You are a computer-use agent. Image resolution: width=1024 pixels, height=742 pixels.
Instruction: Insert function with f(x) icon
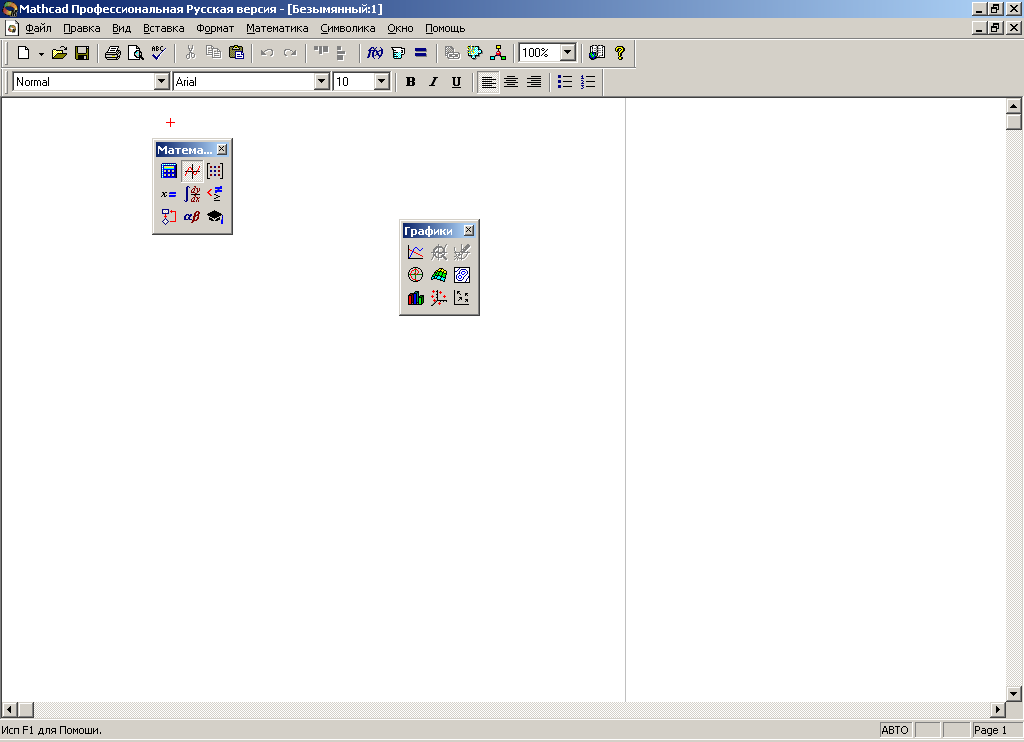coord(375,53)
